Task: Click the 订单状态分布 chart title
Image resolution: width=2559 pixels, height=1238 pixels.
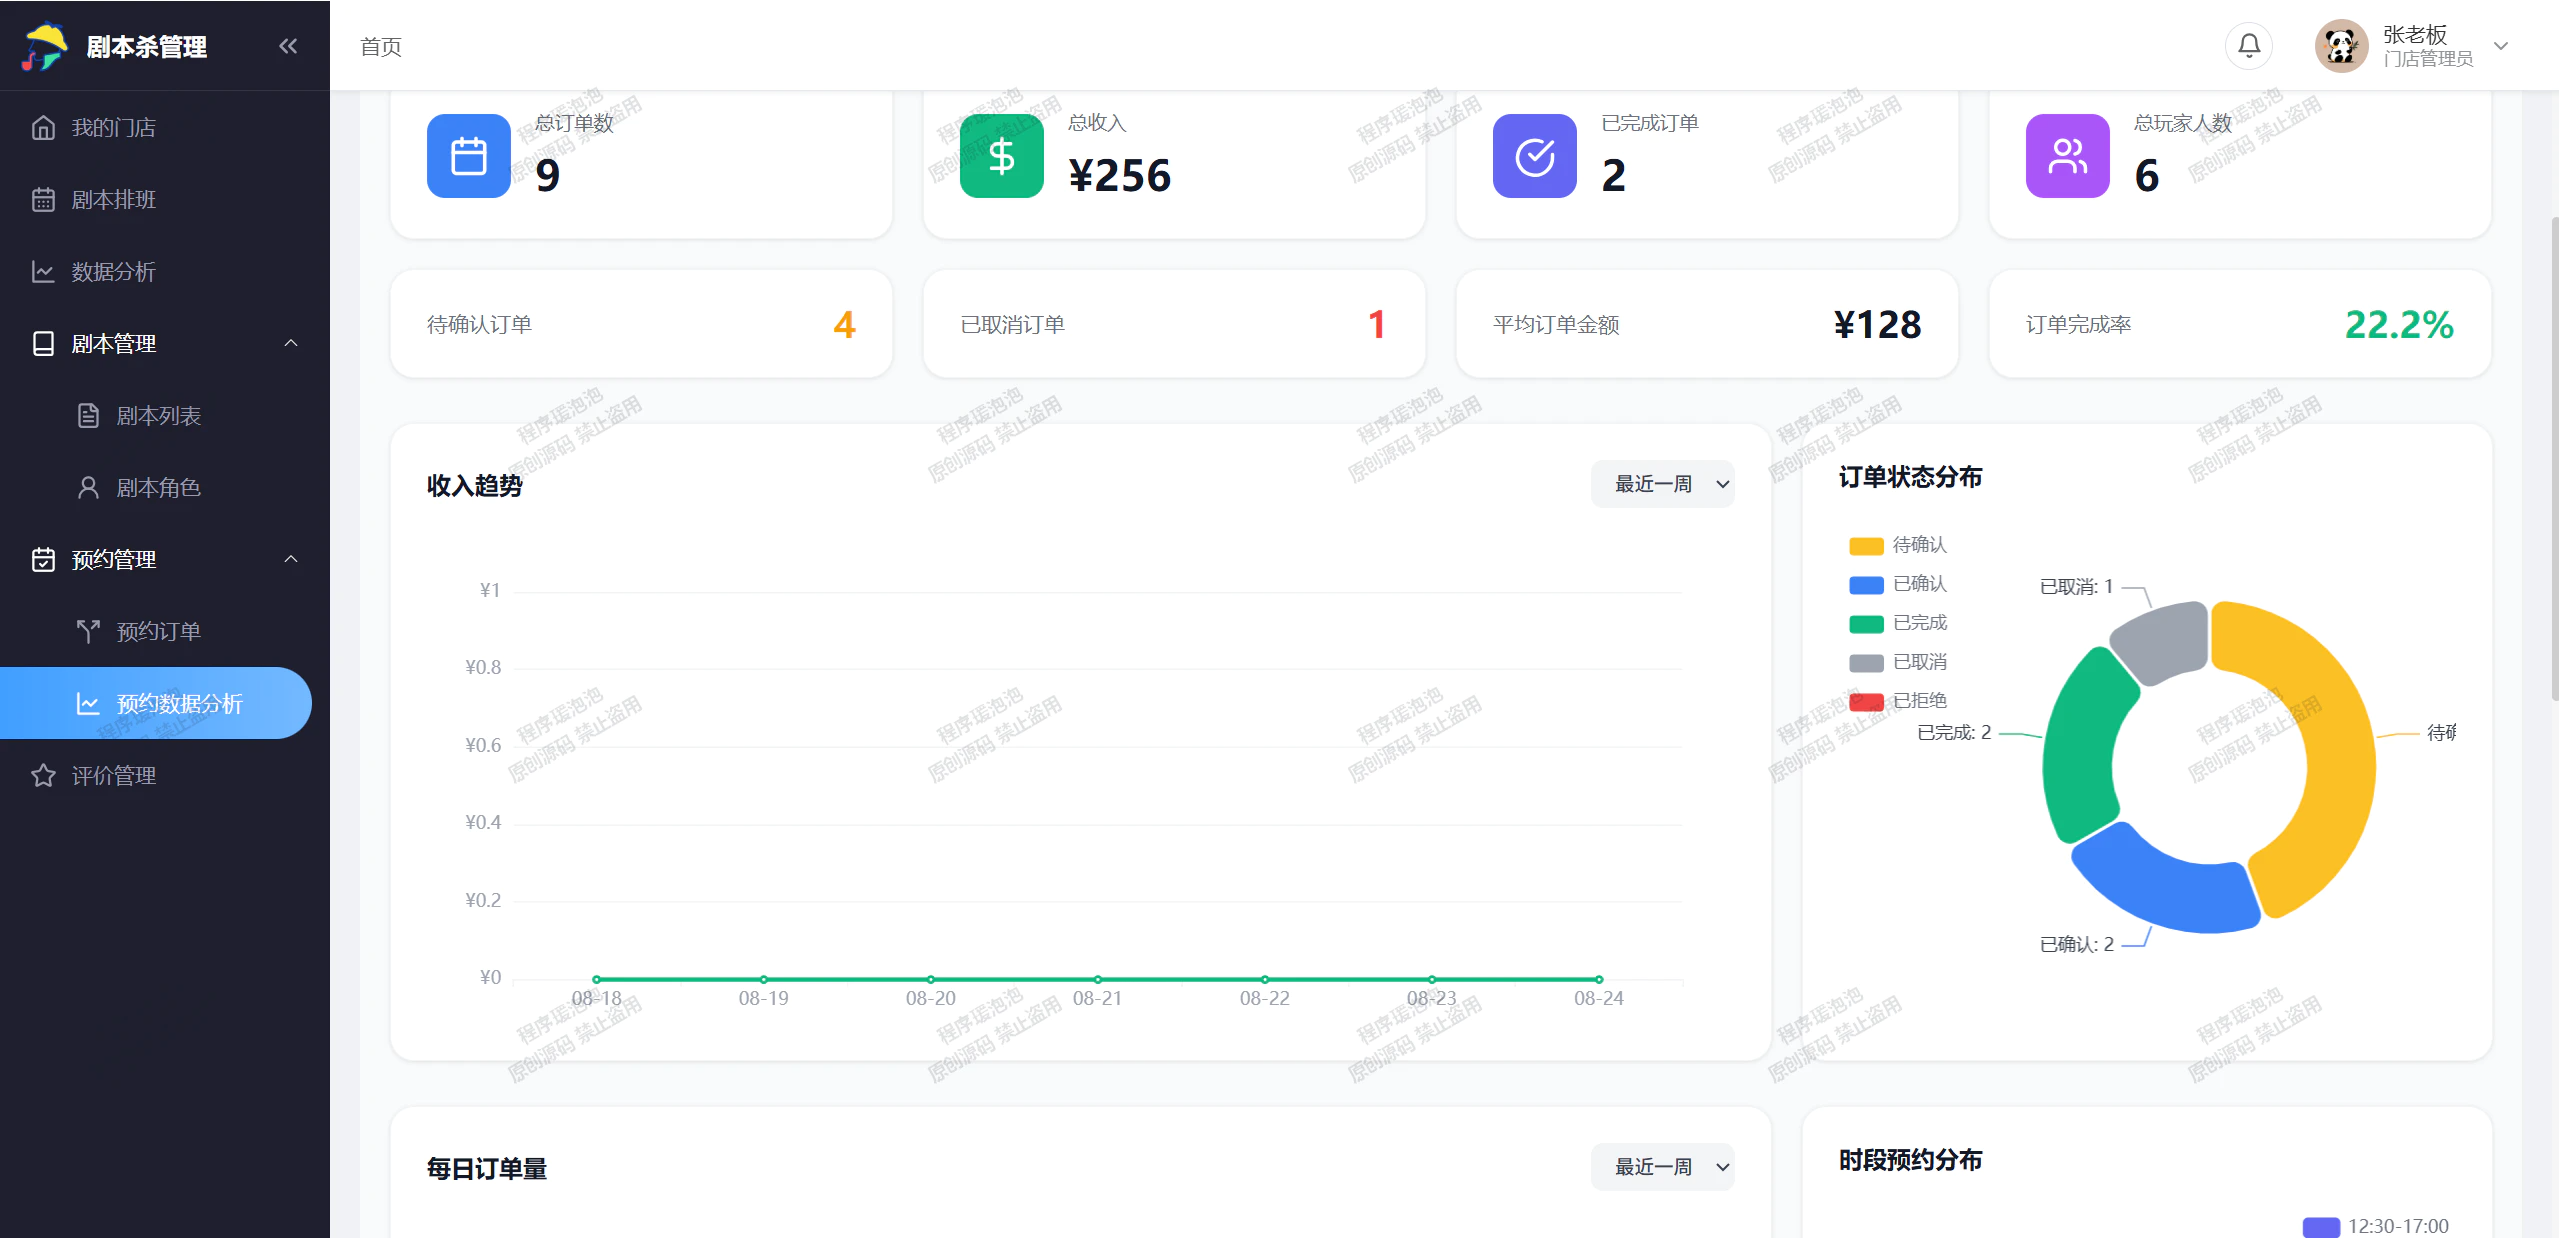Action: (1910, 477)
